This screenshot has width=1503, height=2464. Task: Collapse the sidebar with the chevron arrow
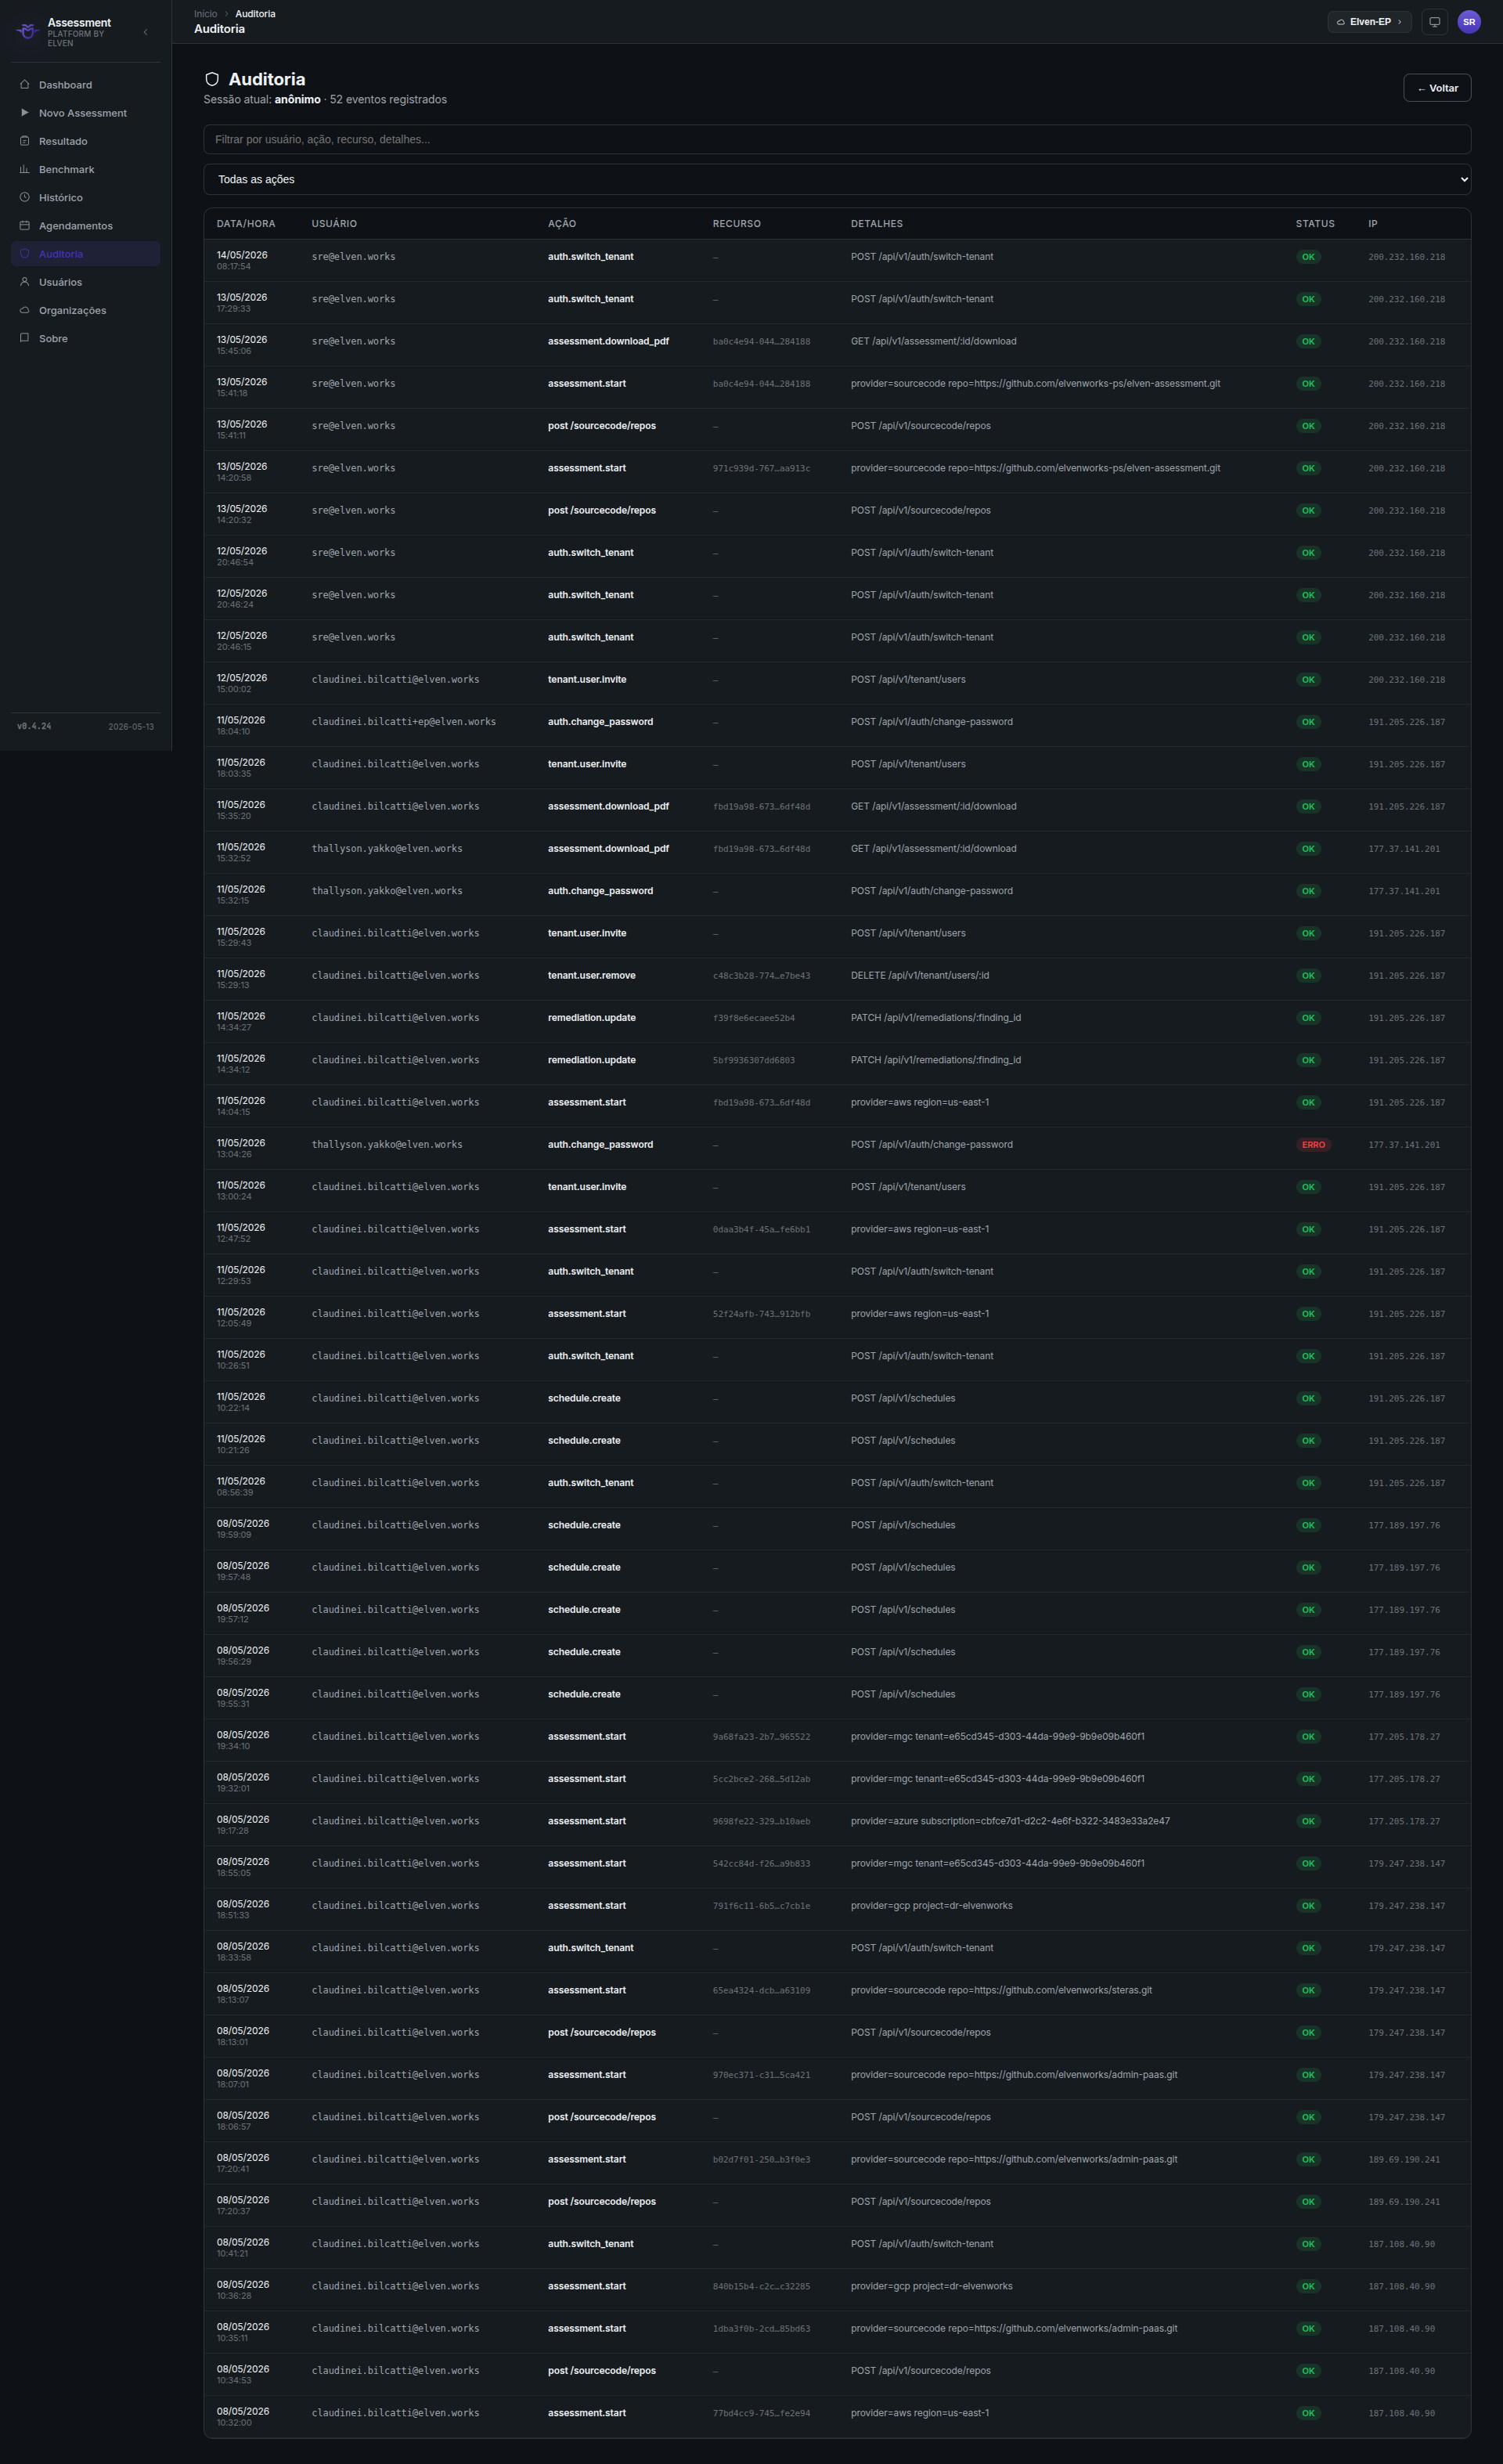pos(146,32)
